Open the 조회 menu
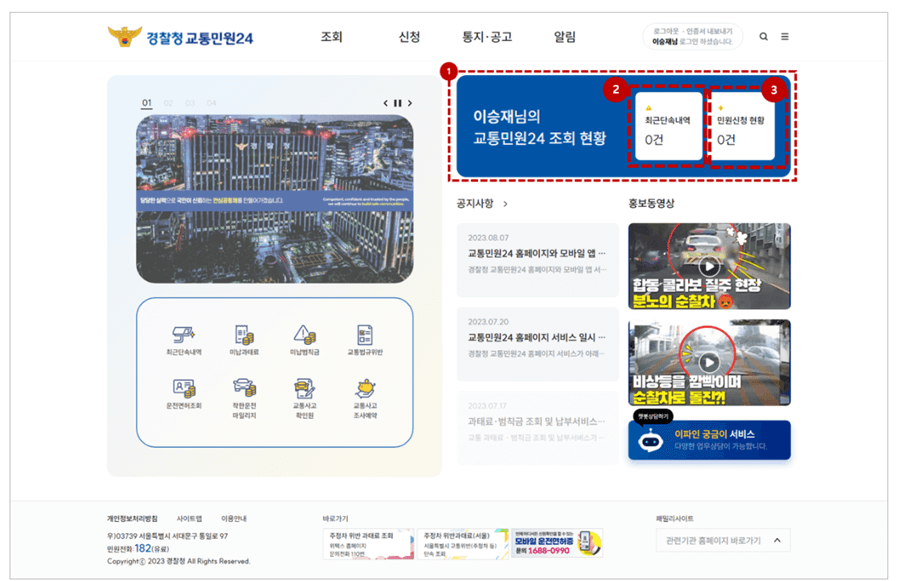The width and height of the screenshot is (901, 581). pyautogui.click(x=332, y=37)
